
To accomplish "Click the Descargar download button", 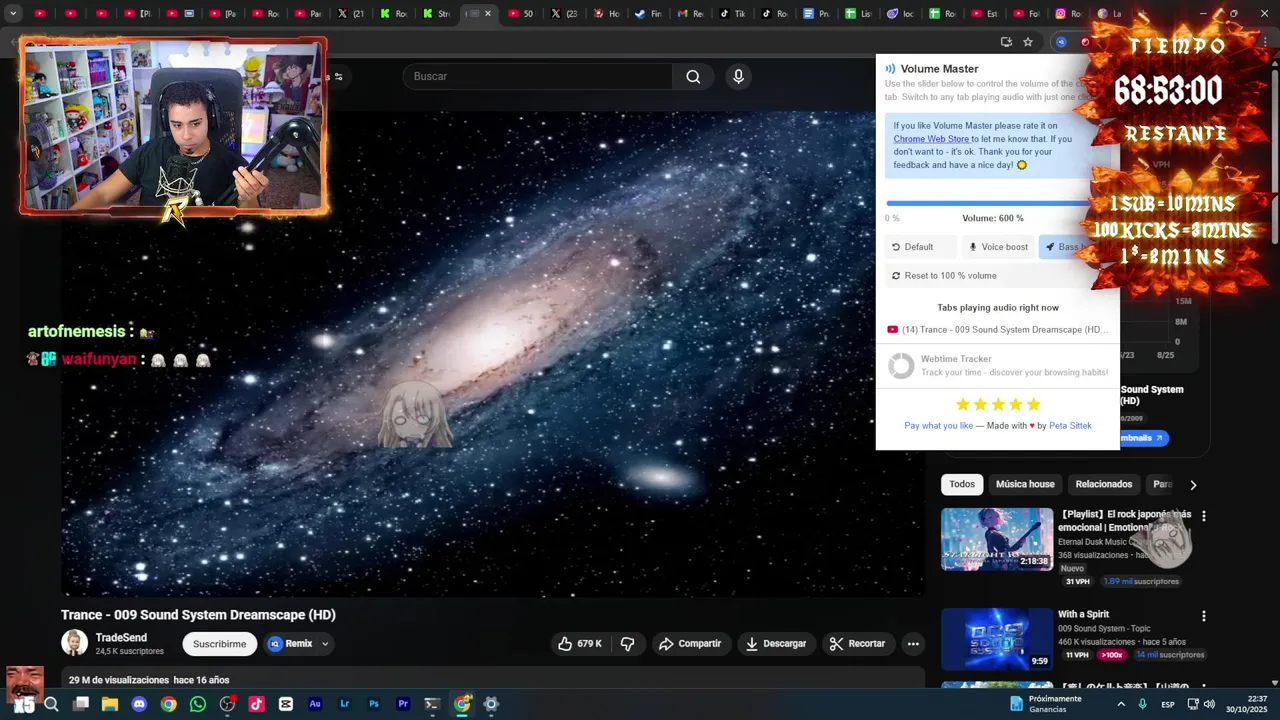I will [x=776, y=644].
